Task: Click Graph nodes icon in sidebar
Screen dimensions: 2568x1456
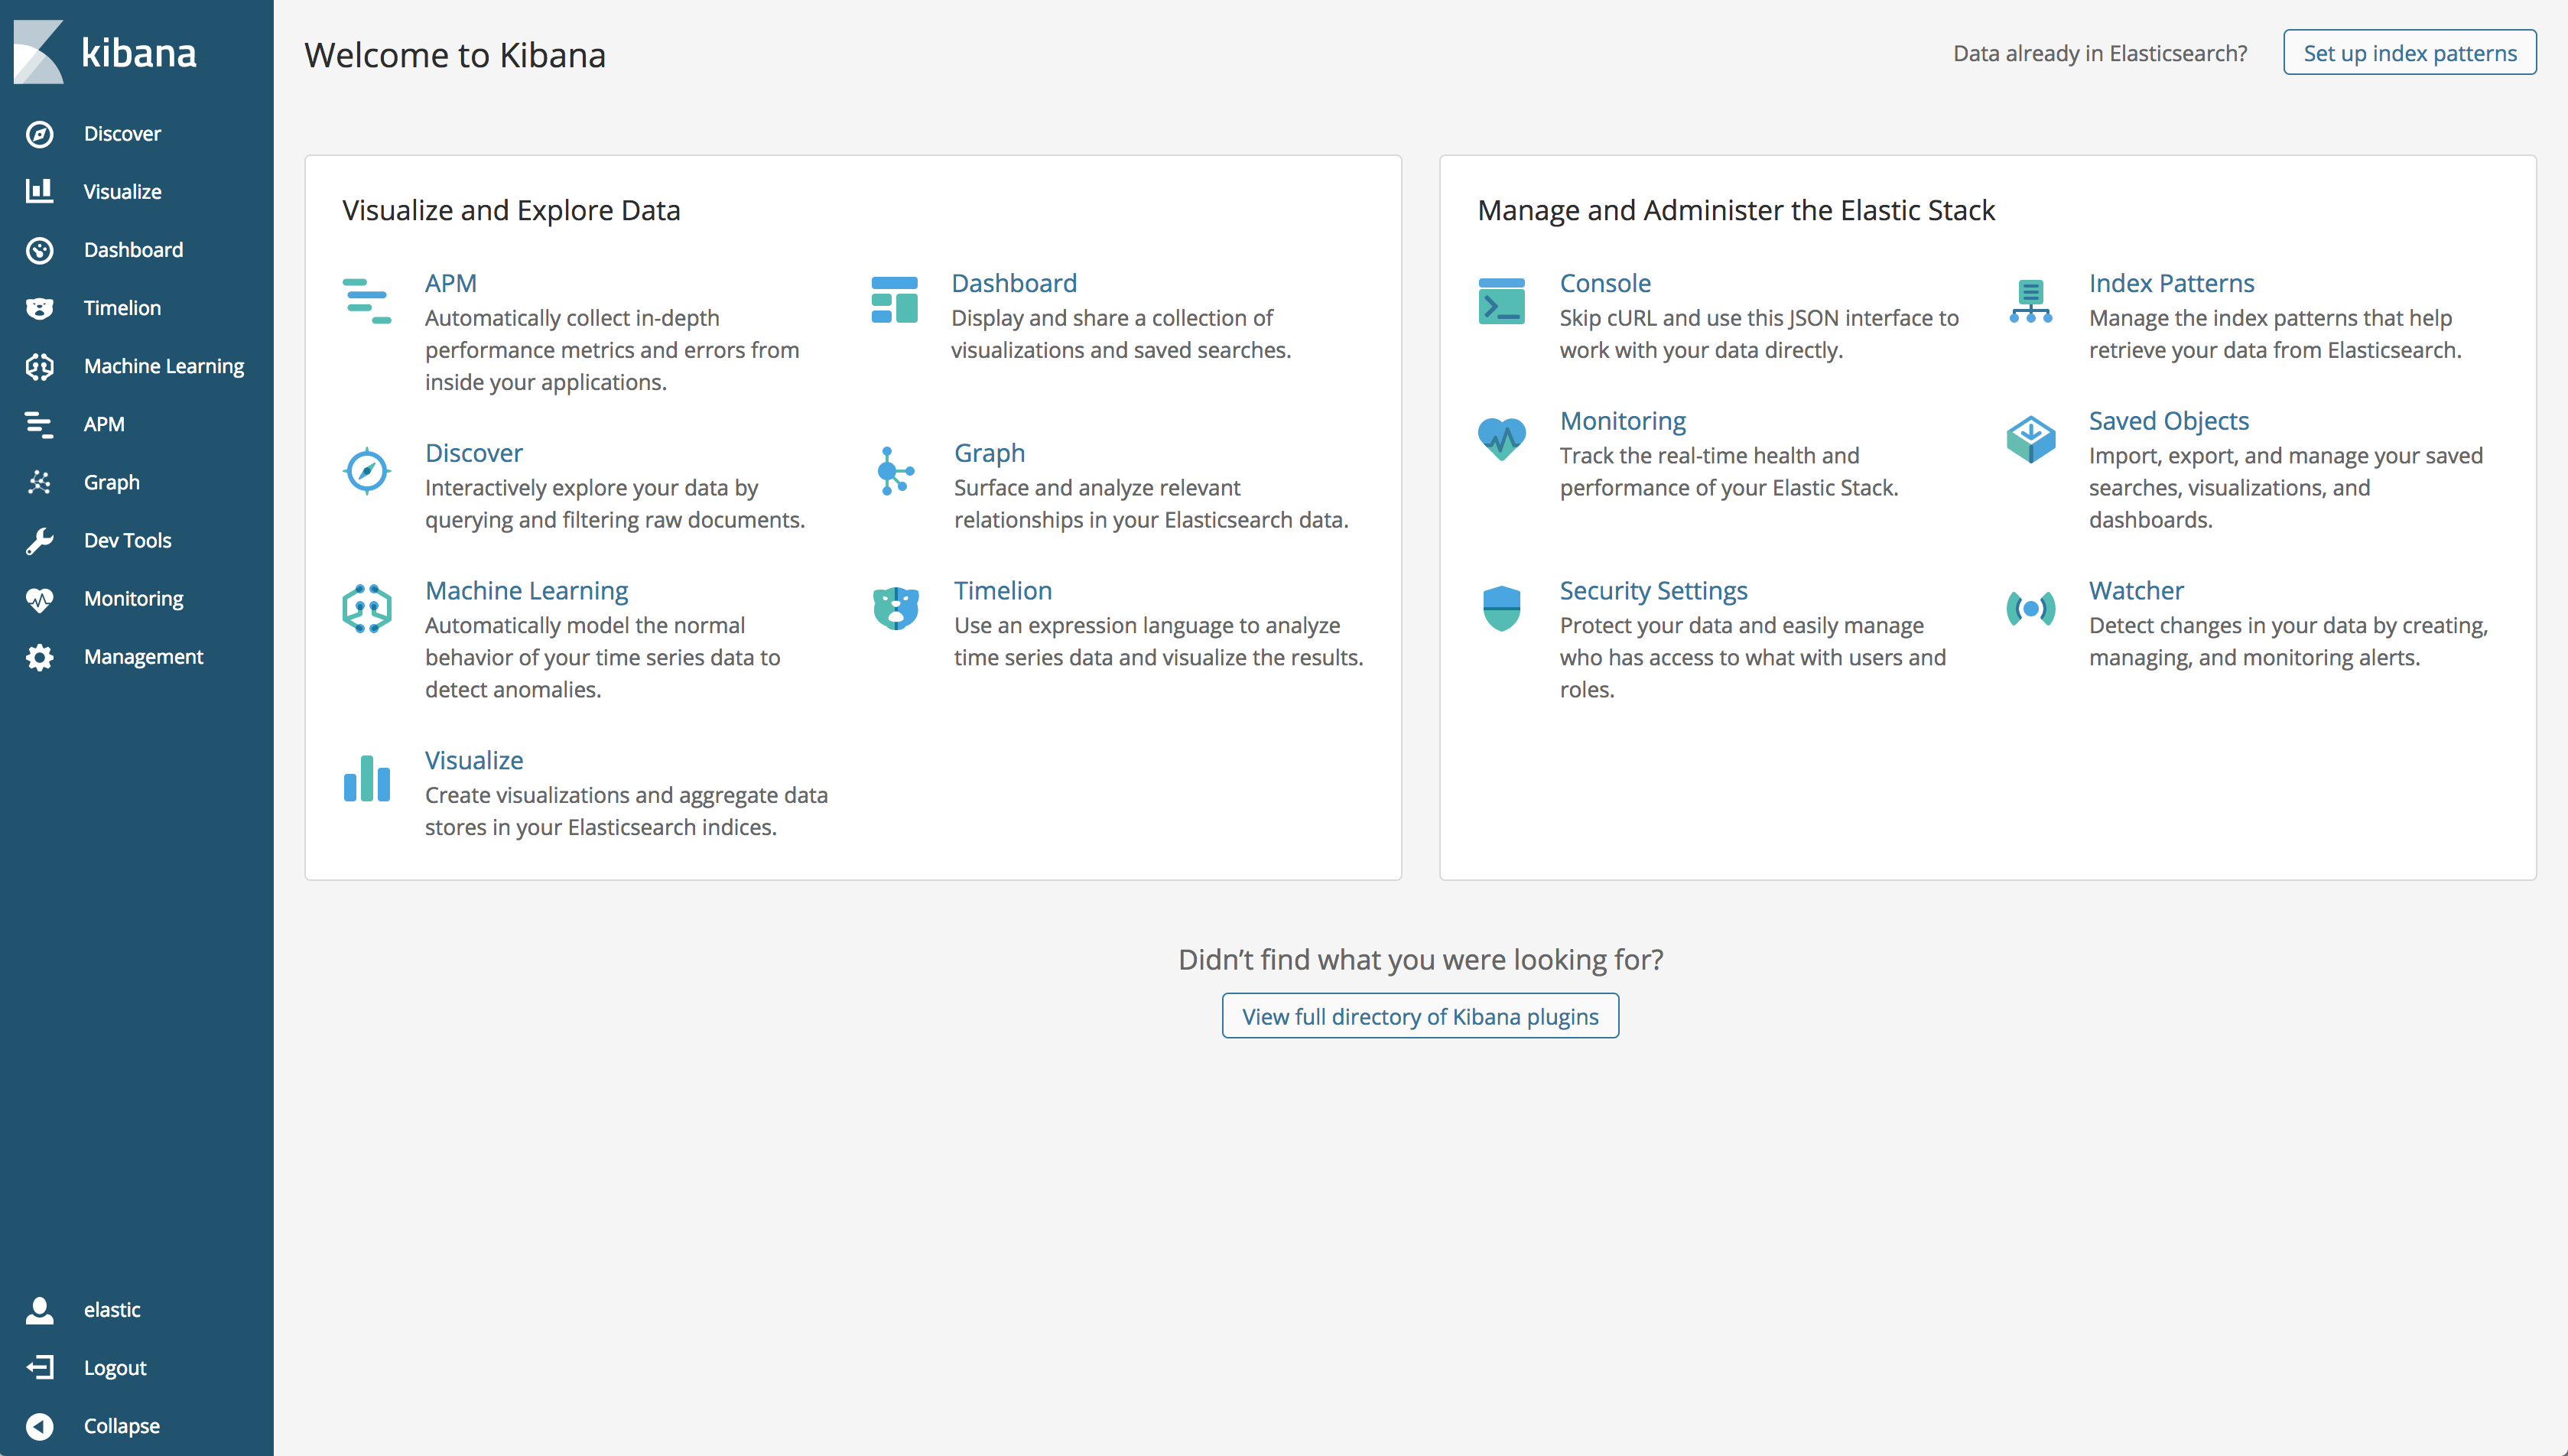Action: [x=40, y=482]
